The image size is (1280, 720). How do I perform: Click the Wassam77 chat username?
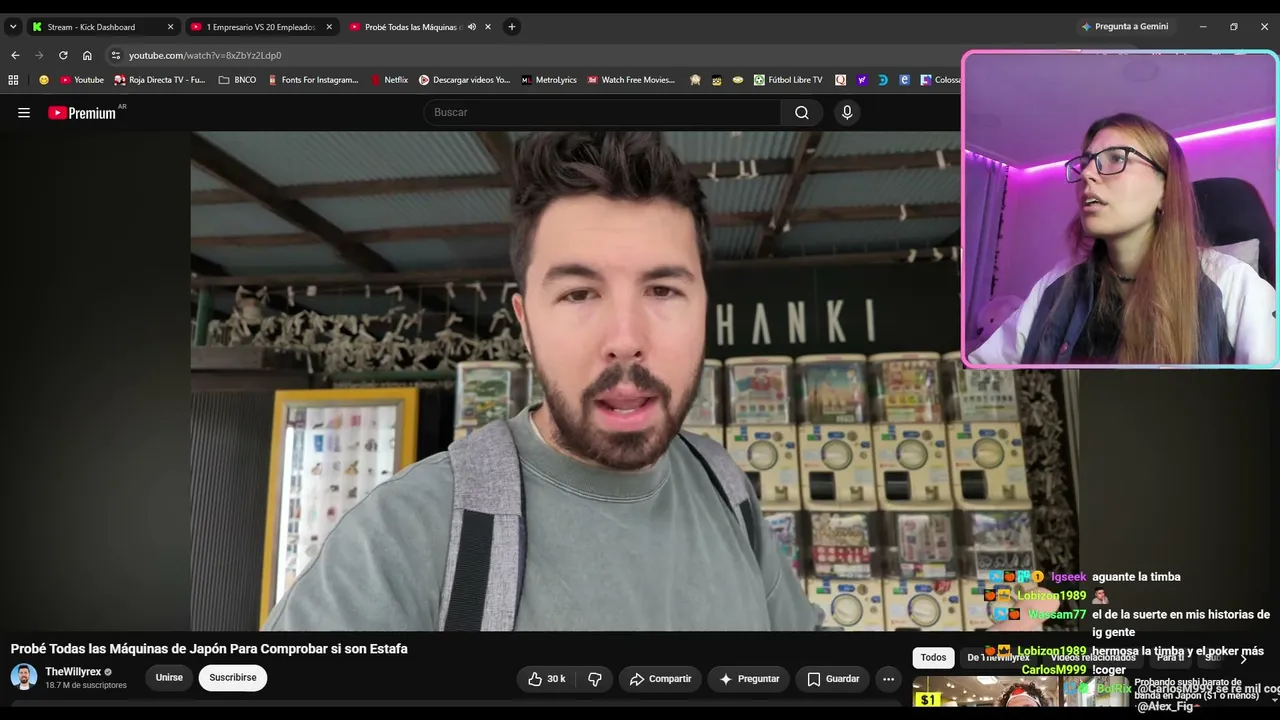click(1057, 615)
